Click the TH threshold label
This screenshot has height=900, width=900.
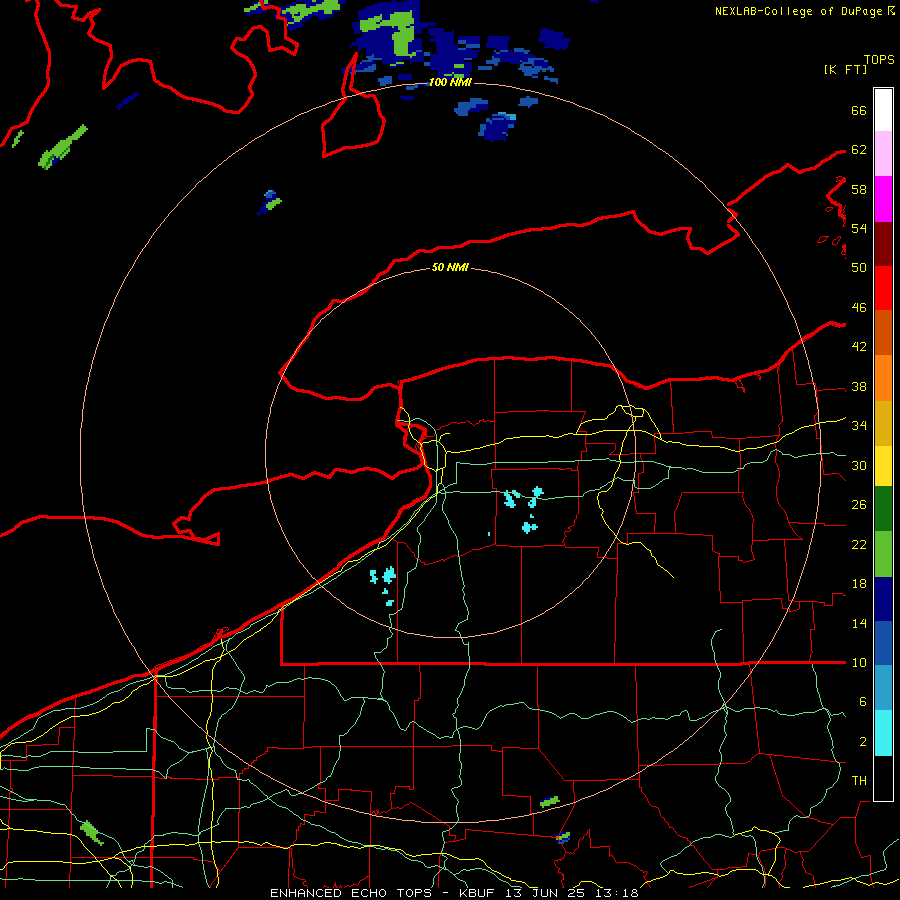(859, 781)
